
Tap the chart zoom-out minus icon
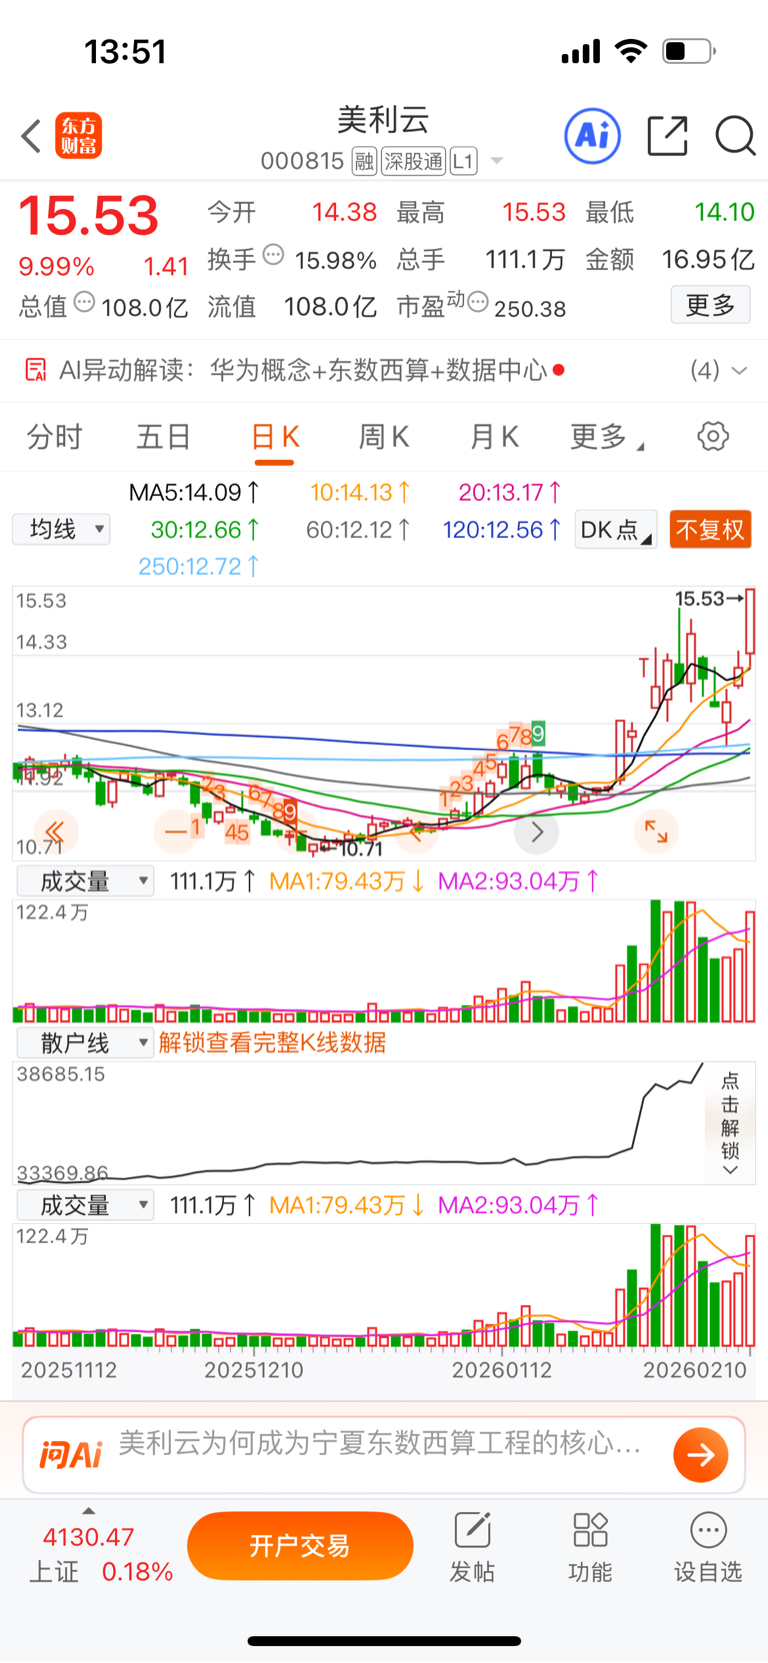[x=176, y=831]
